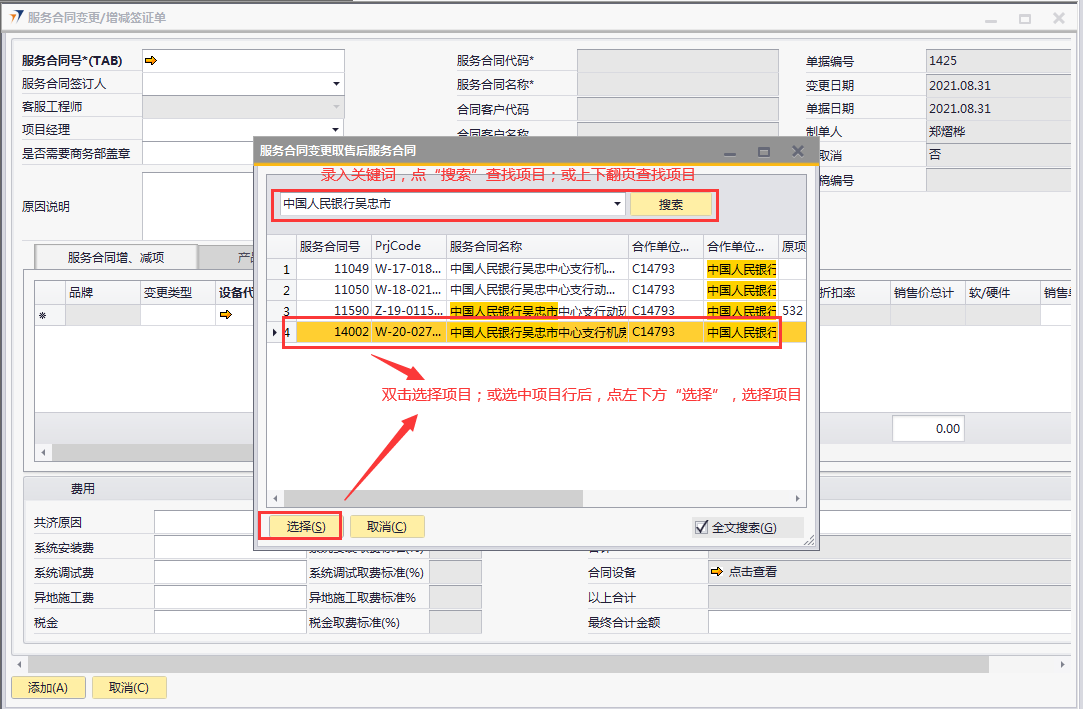Click arrow icon in 设备代码 column cell

tap(225, 315)
